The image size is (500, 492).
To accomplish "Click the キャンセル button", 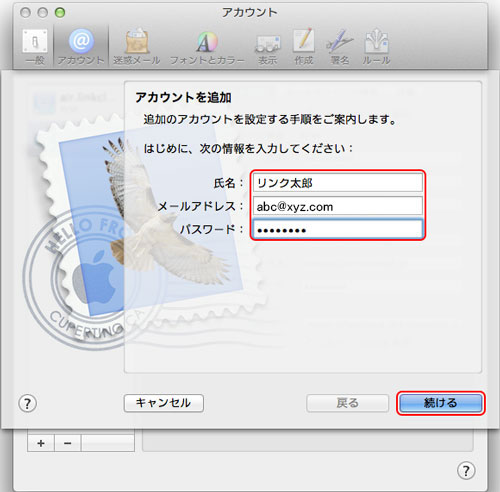I will [x=164, y=403].
